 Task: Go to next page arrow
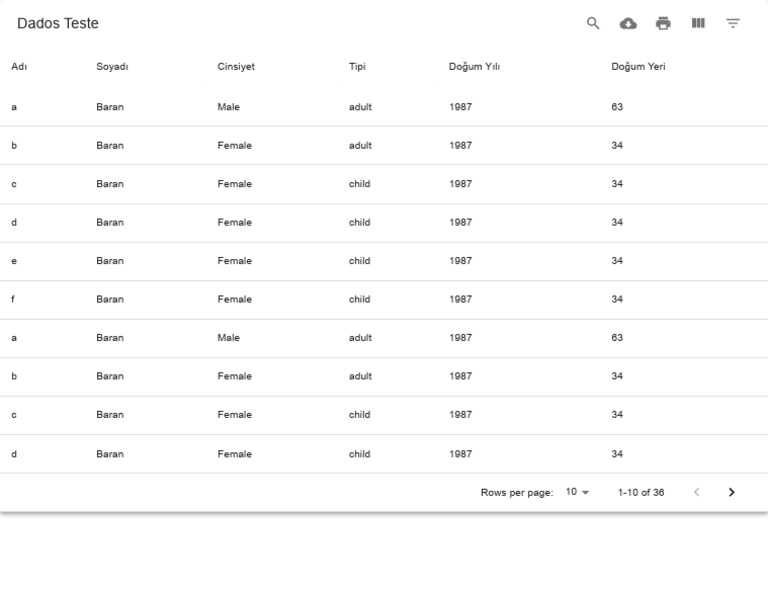tap(731, 492)
